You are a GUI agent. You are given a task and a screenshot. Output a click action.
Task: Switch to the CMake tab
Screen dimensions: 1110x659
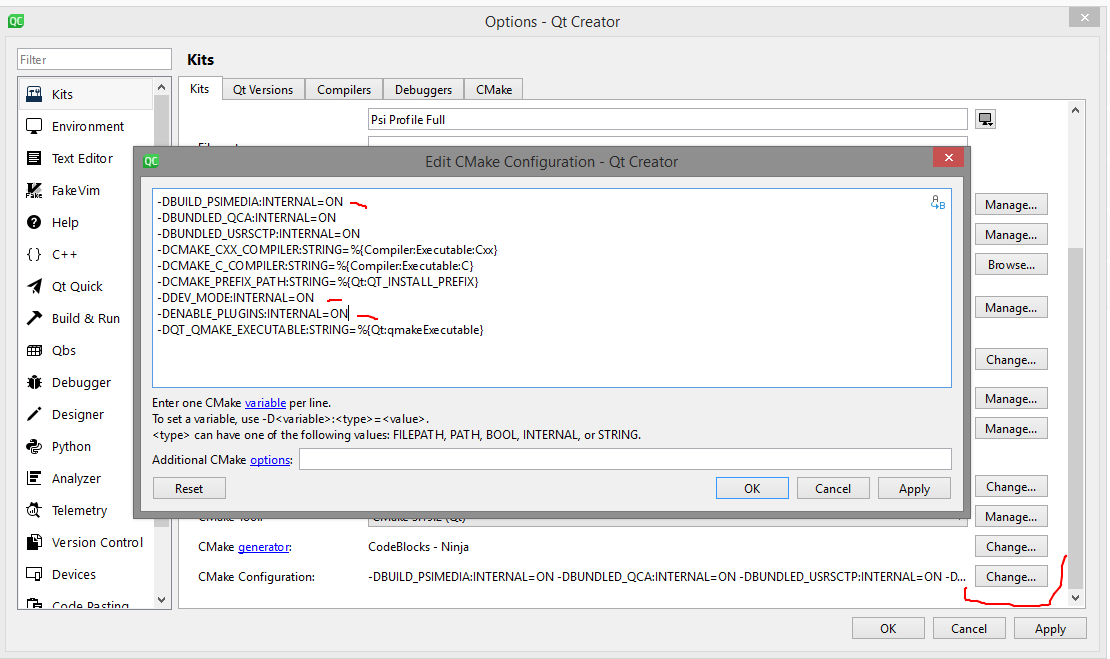point(493,89)
